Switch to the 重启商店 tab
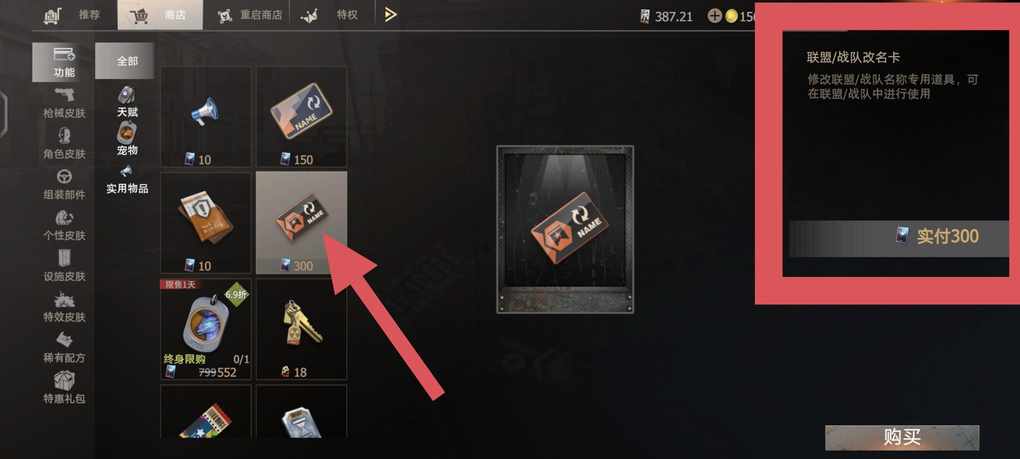The width and height of the screenshot is (1020, 459). [x=250, y=15]
